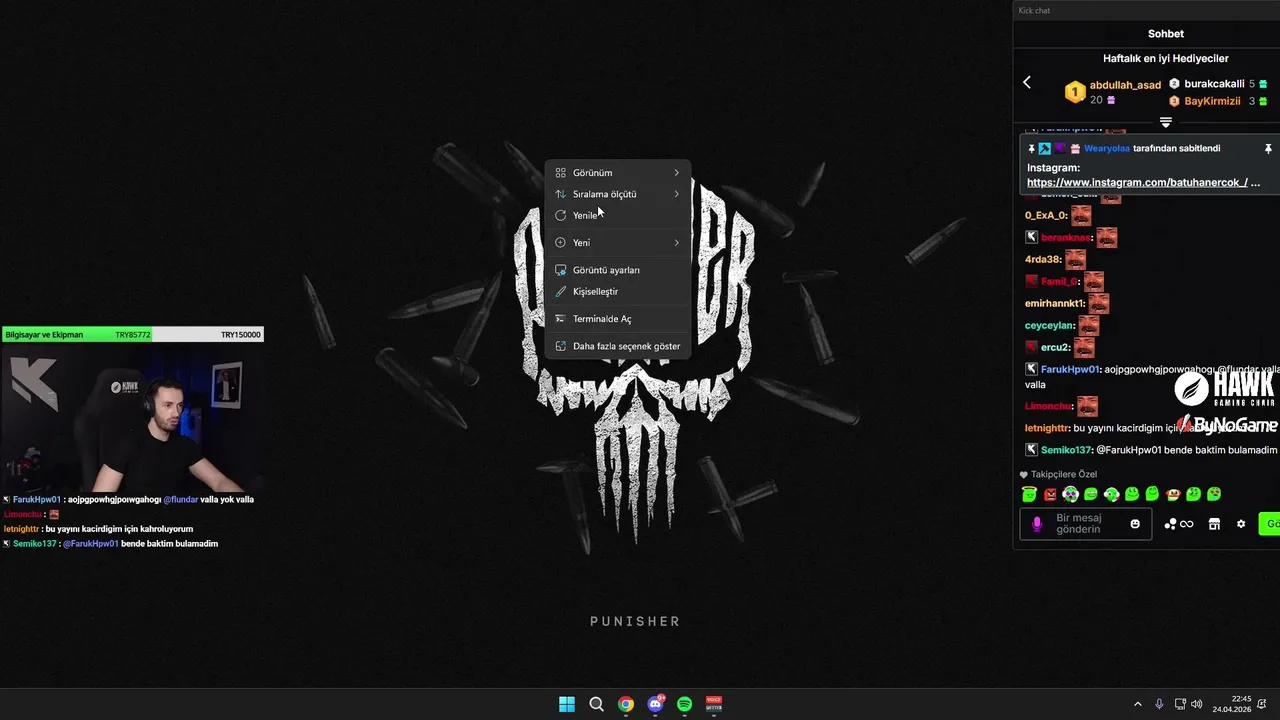Image resolution: width=1280 pixels, height=720 pixels.
Task: Open the volume speaker tray icon
Action: click(1197, 704)
